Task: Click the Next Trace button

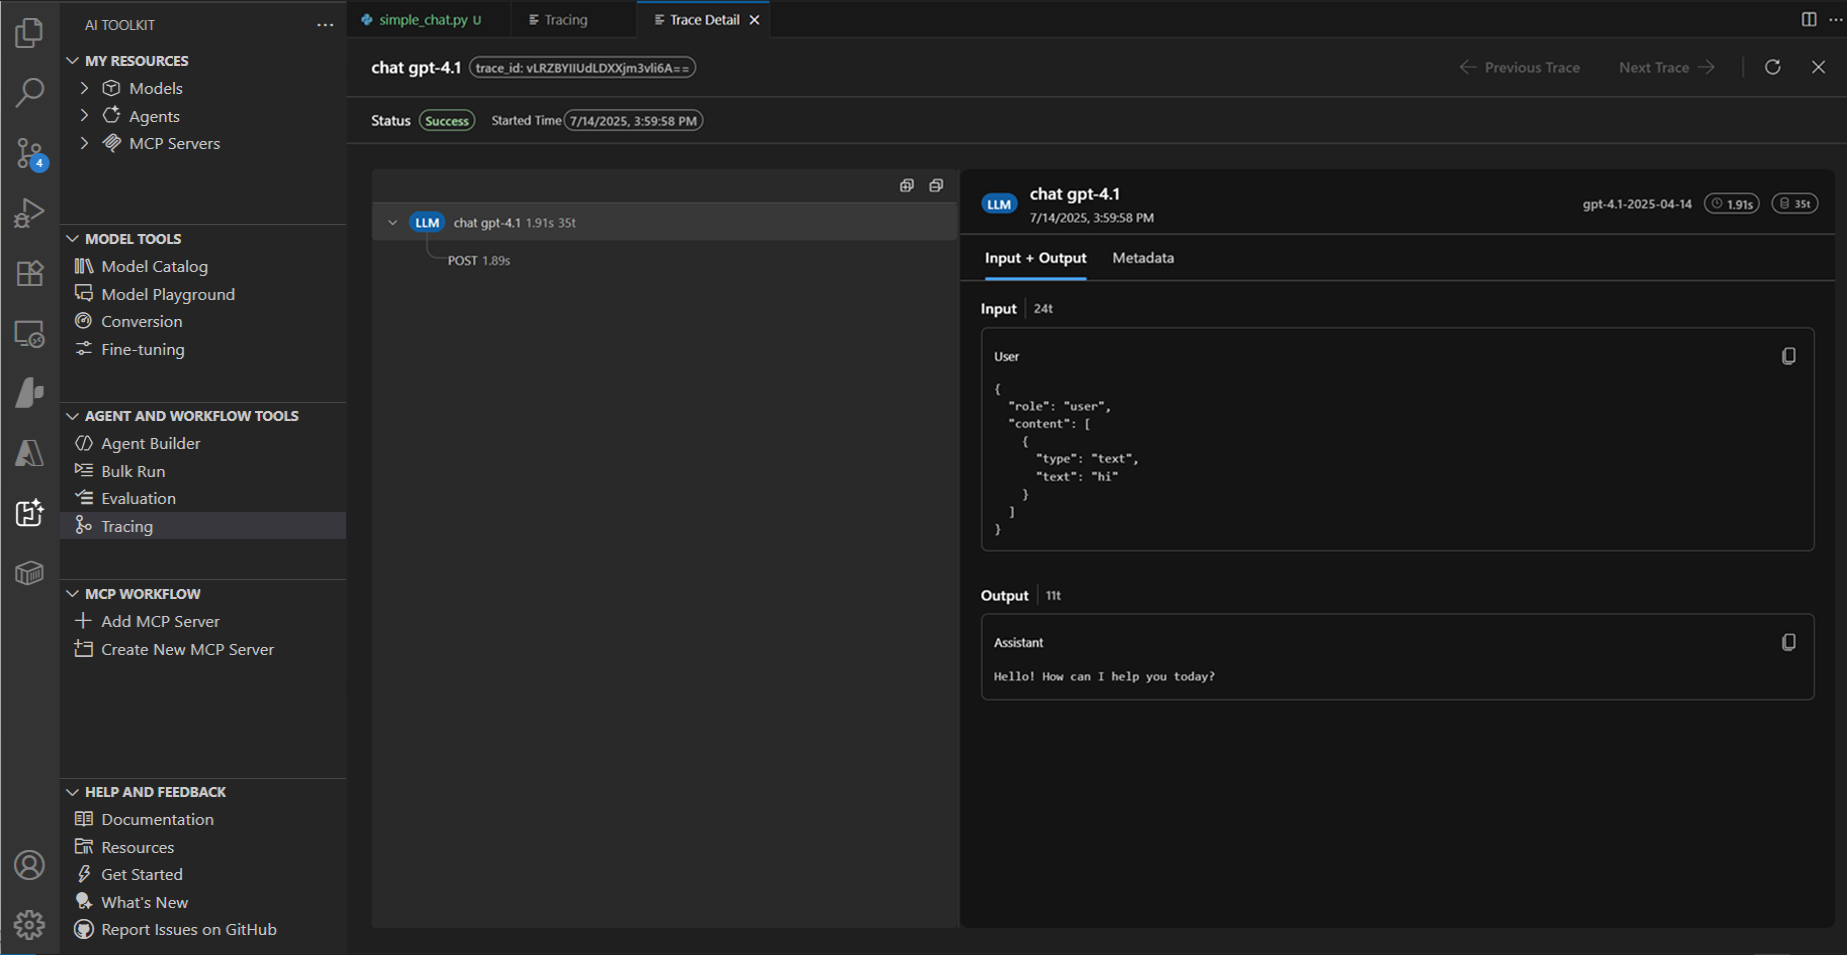Action: 1663,67
